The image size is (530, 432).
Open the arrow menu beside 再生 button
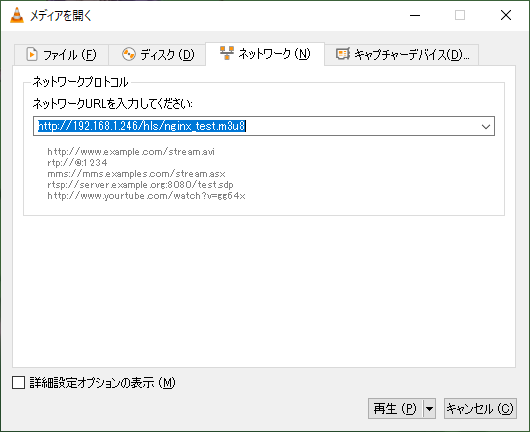pyautogui.click(x=429, y=409)
